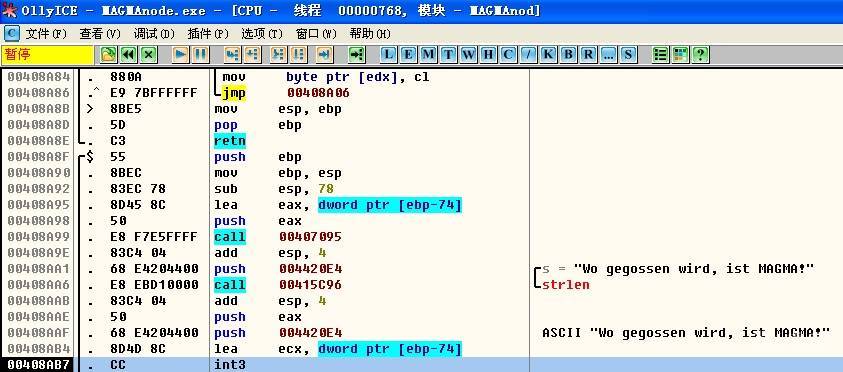Open debugging options list icon
Image resolution: width=843 pixels, height=372 pixels.
point(660,54)
